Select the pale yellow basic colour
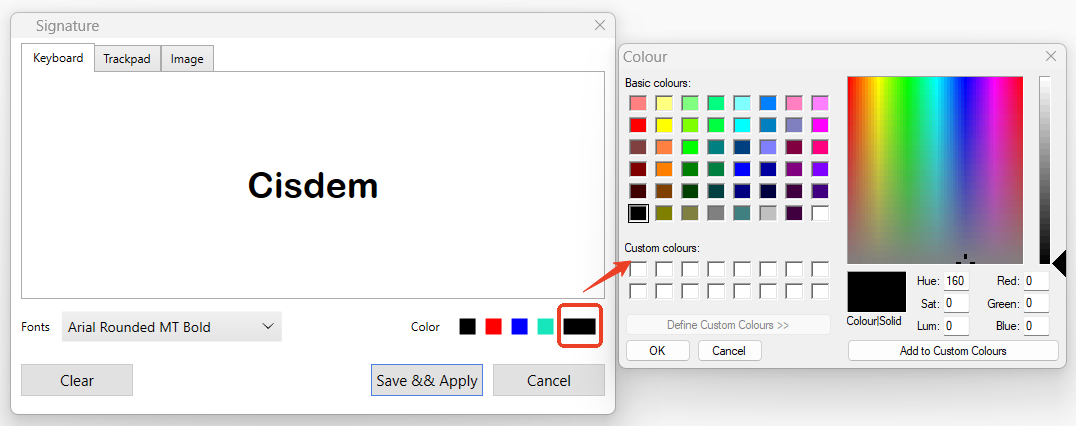1076x426 pixels. click(664, 103)
